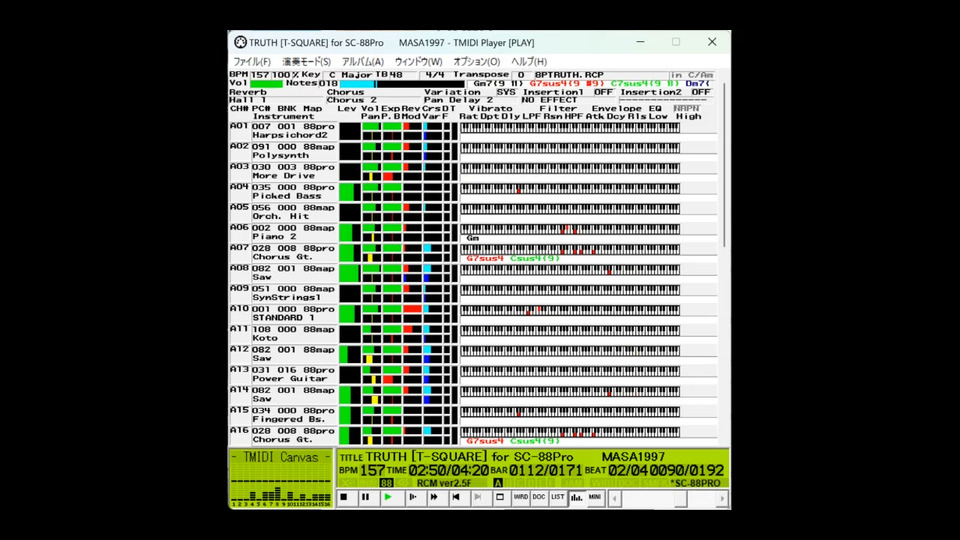
Task: Click the right arrow of position scrollbar
Action: pyautogui.click(x=722, y=498)
